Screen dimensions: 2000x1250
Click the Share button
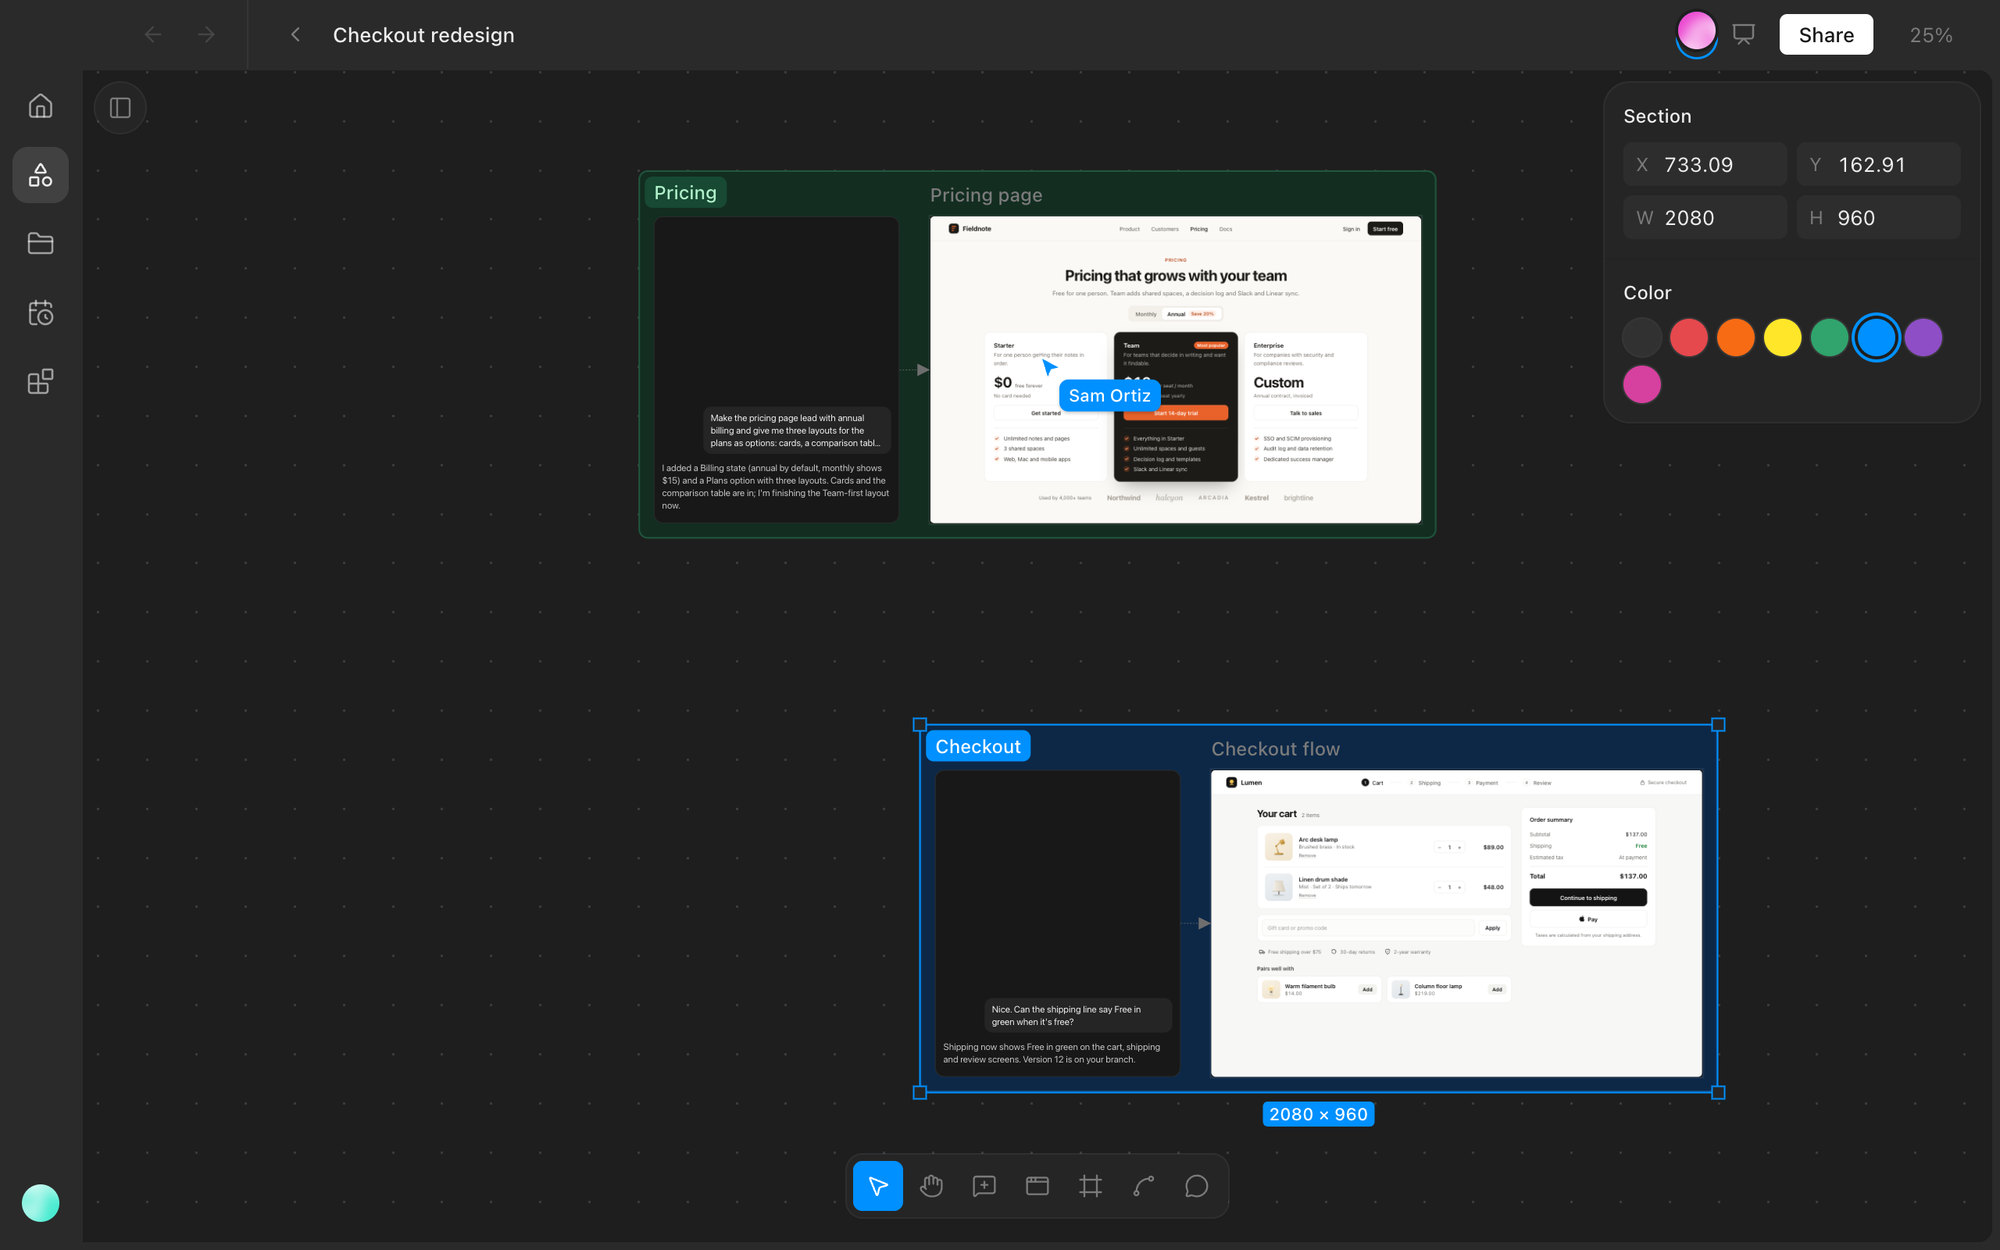[1826, 35]
